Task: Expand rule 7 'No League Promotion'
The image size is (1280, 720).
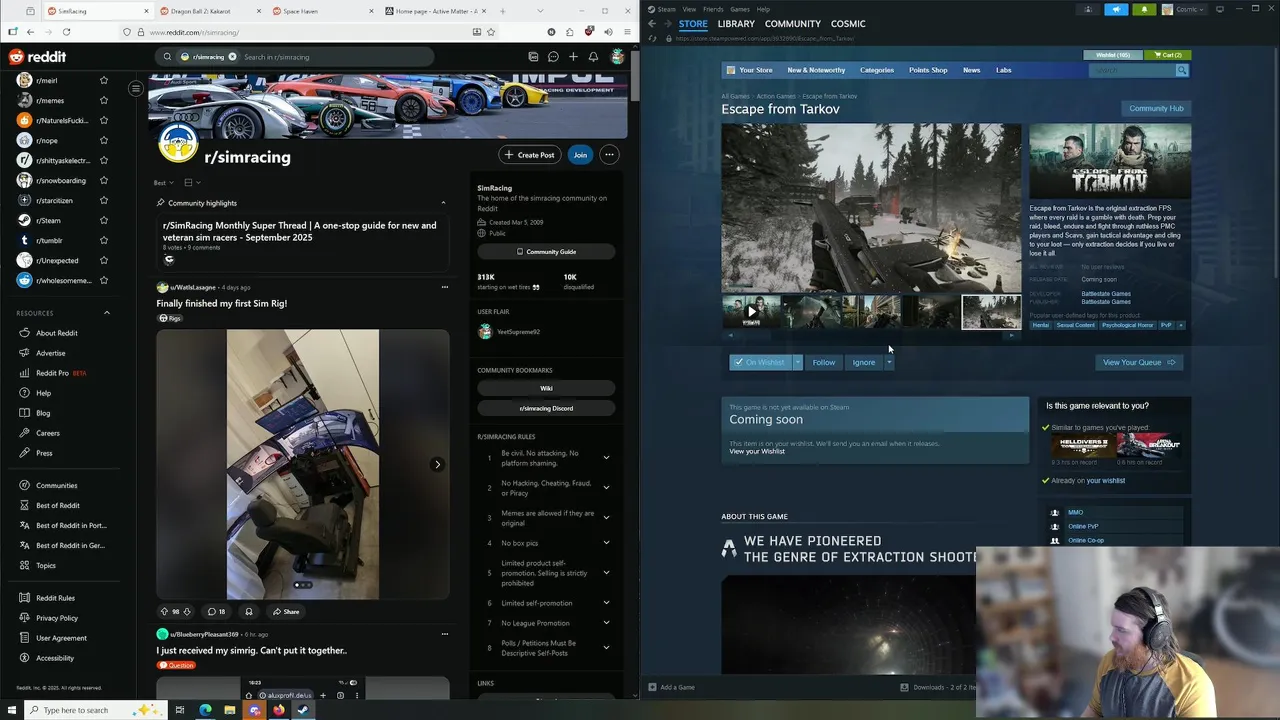Action: 606,623
